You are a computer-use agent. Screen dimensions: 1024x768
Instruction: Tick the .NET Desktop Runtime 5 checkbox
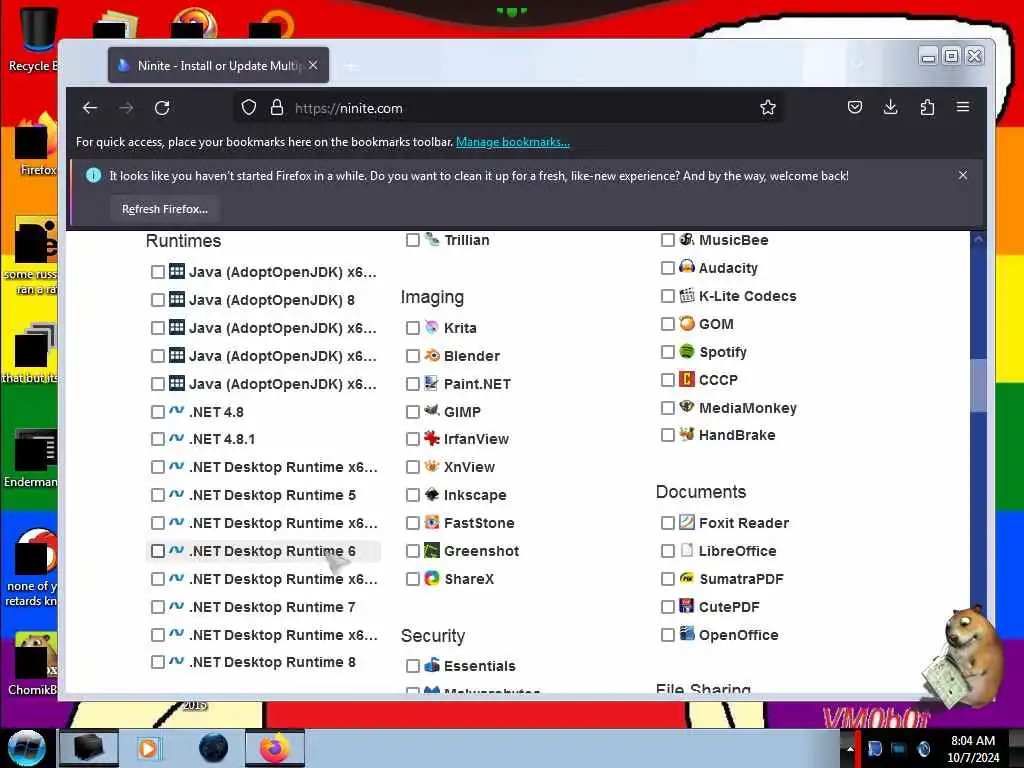(157, 495)
